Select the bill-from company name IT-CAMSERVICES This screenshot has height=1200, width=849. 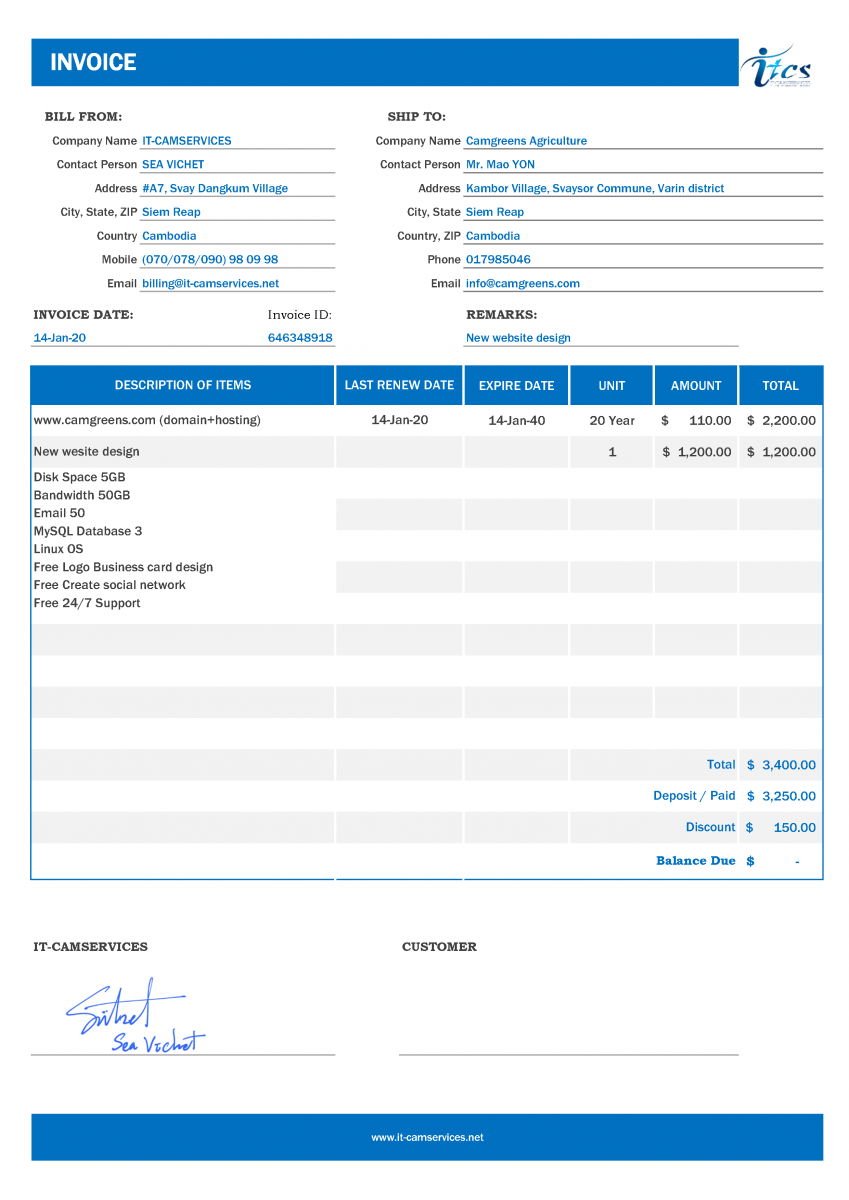[x=187, y=141]
